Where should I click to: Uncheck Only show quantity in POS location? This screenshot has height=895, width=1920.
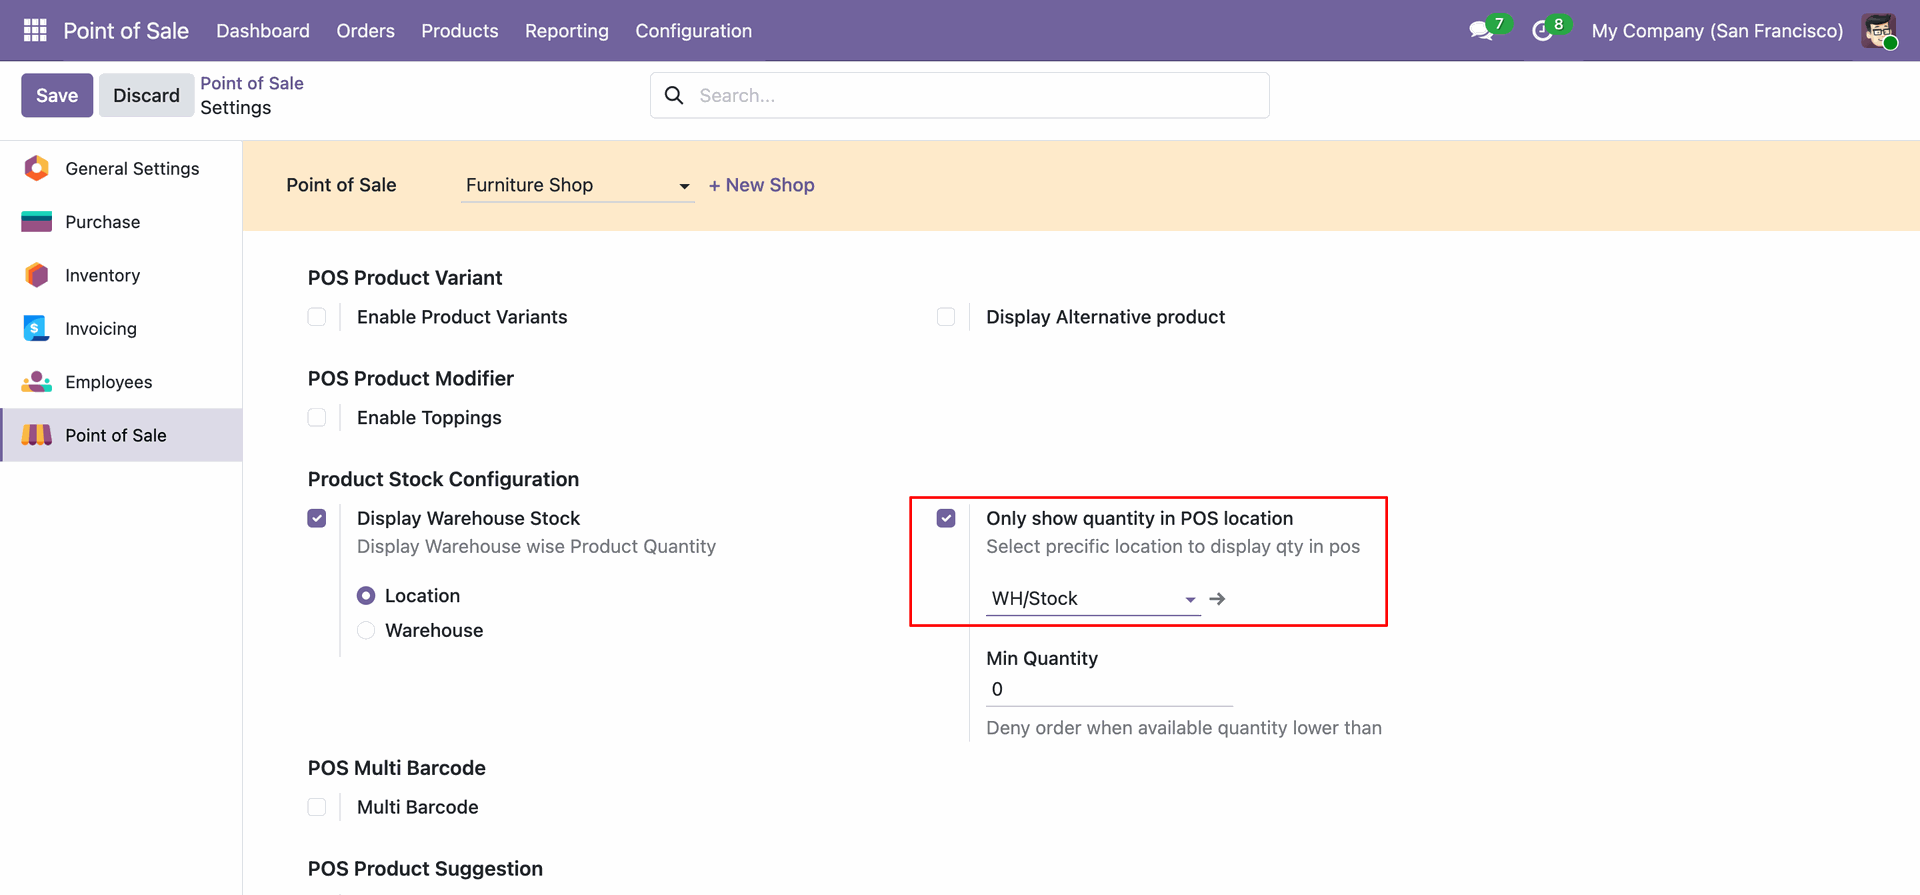[946, 518]
